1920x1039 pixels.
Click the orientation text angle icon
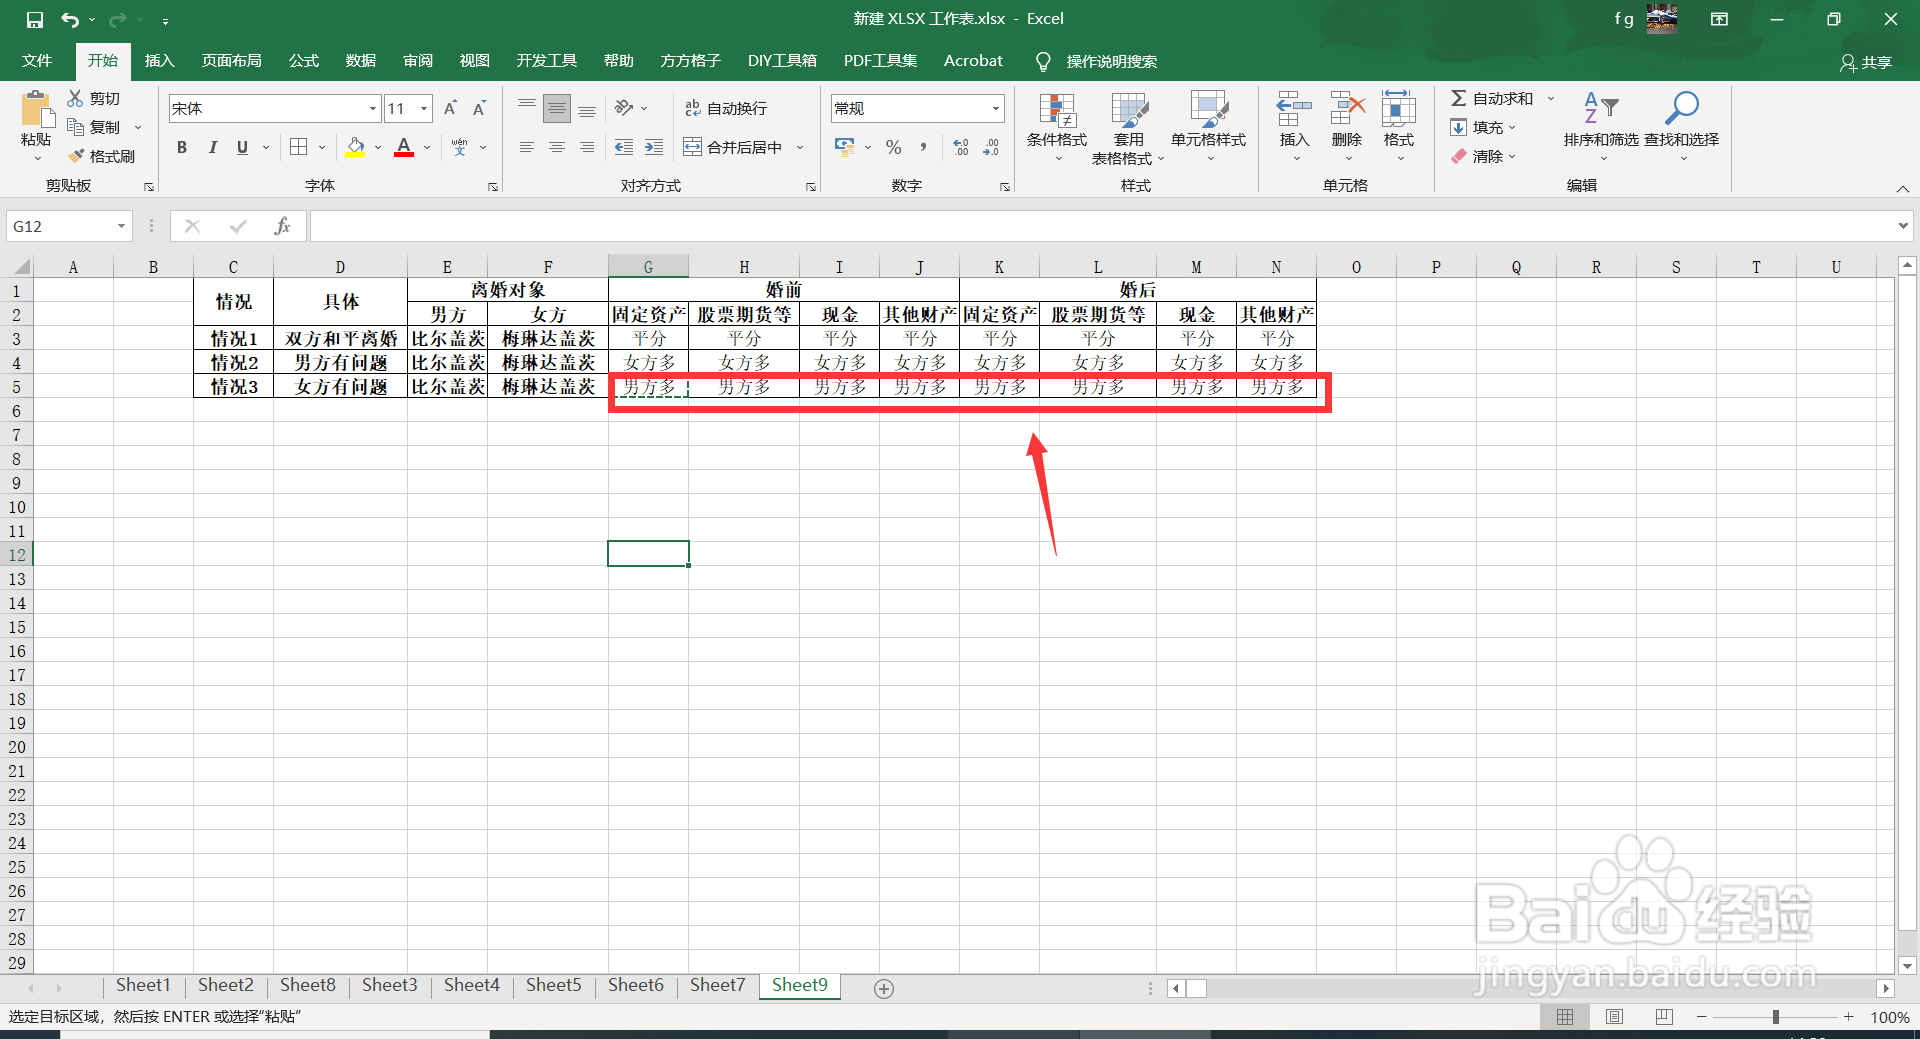[624, 107]
